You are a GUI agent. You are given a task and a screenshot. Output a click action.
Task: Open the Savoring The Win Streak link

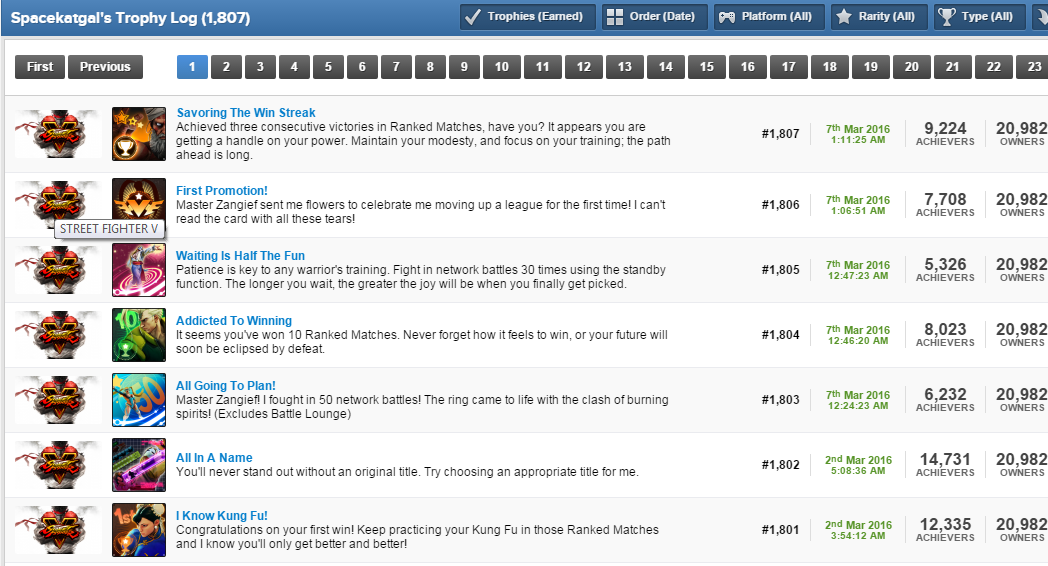246,113
